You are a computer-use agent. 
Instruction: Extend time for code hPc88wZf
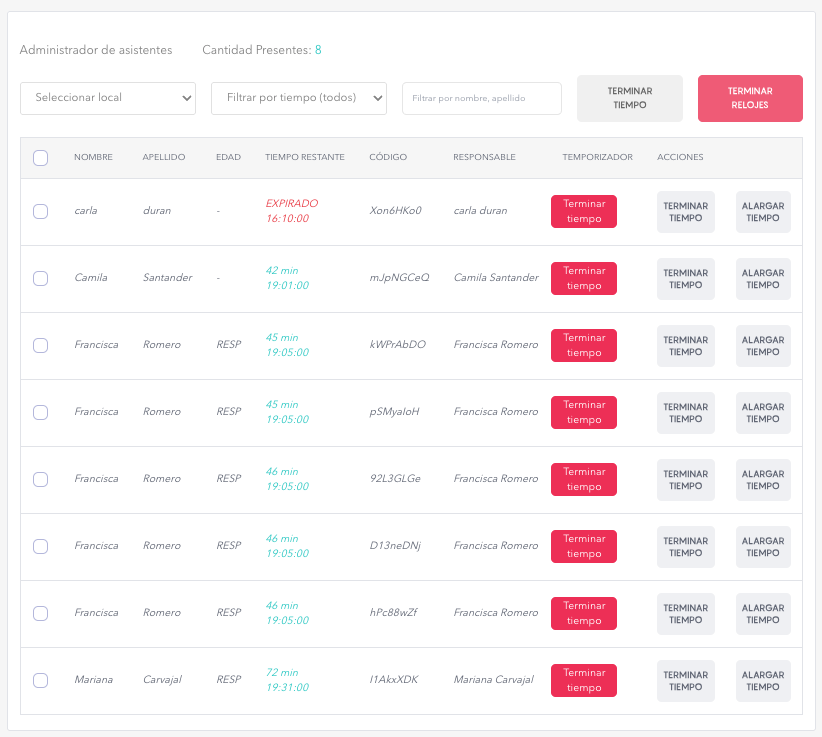tap(763, 614)
